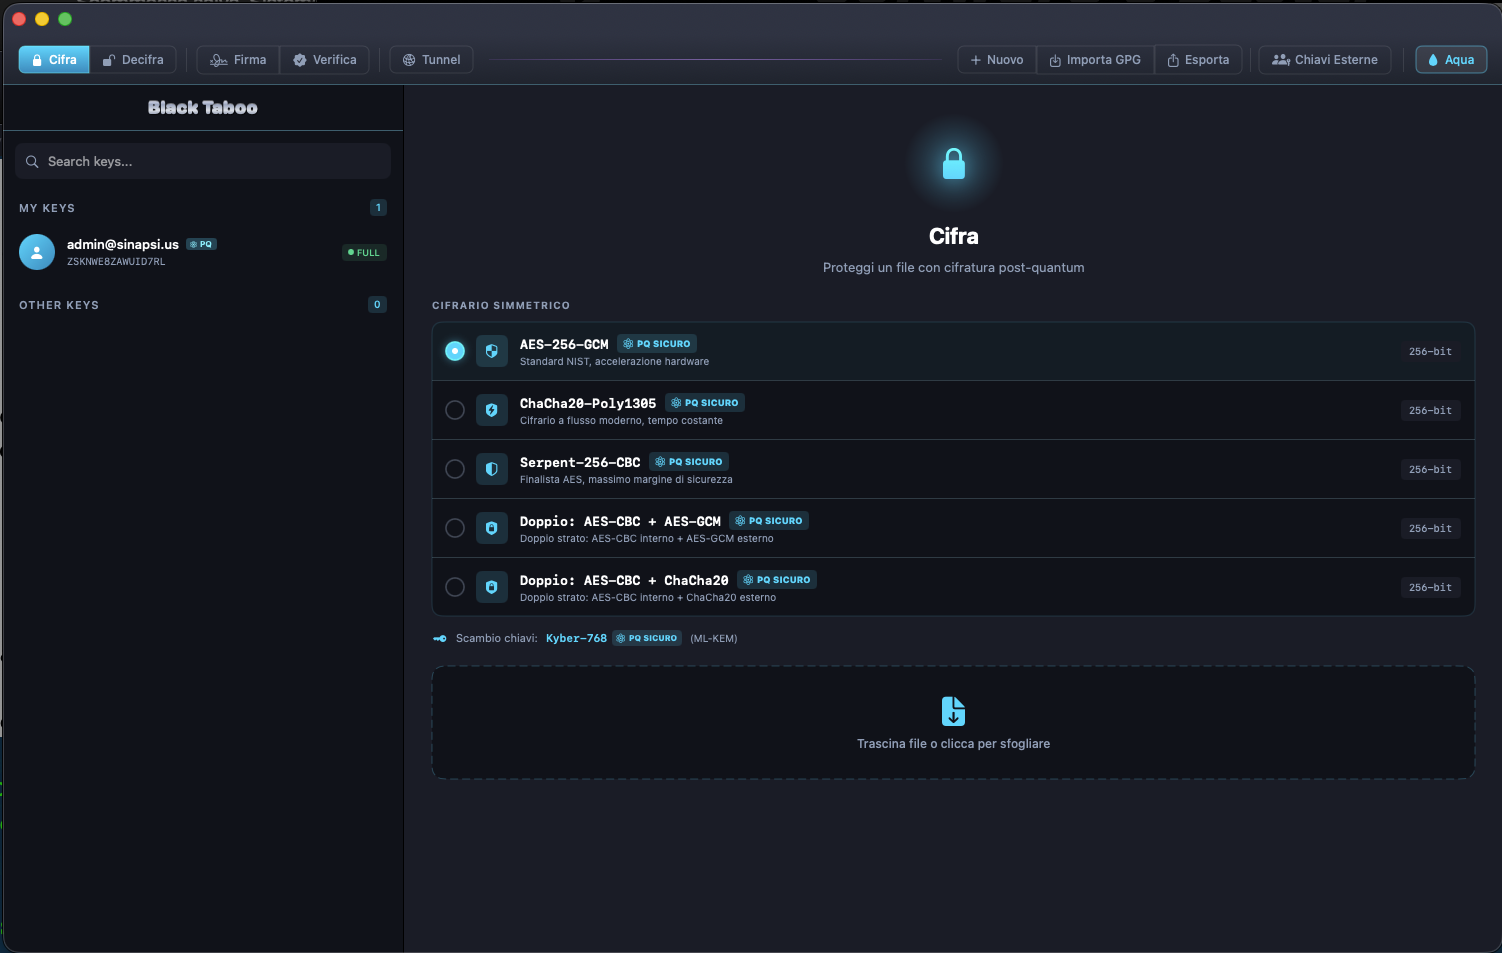Open Chiavi Esterne from the toolbar

[x=1324, y=60]
